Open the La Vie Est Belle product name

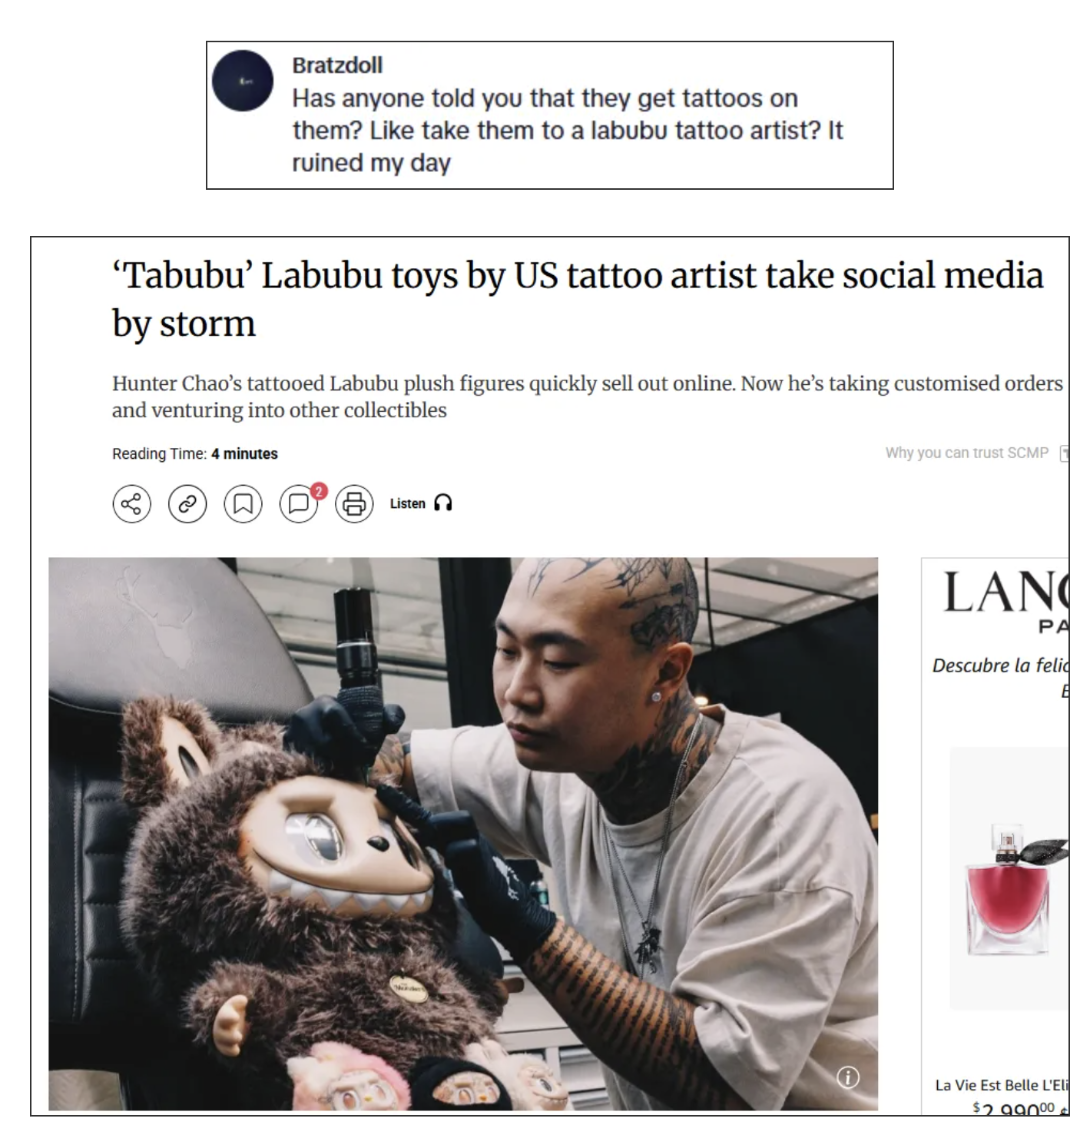click(1002, 1085)
